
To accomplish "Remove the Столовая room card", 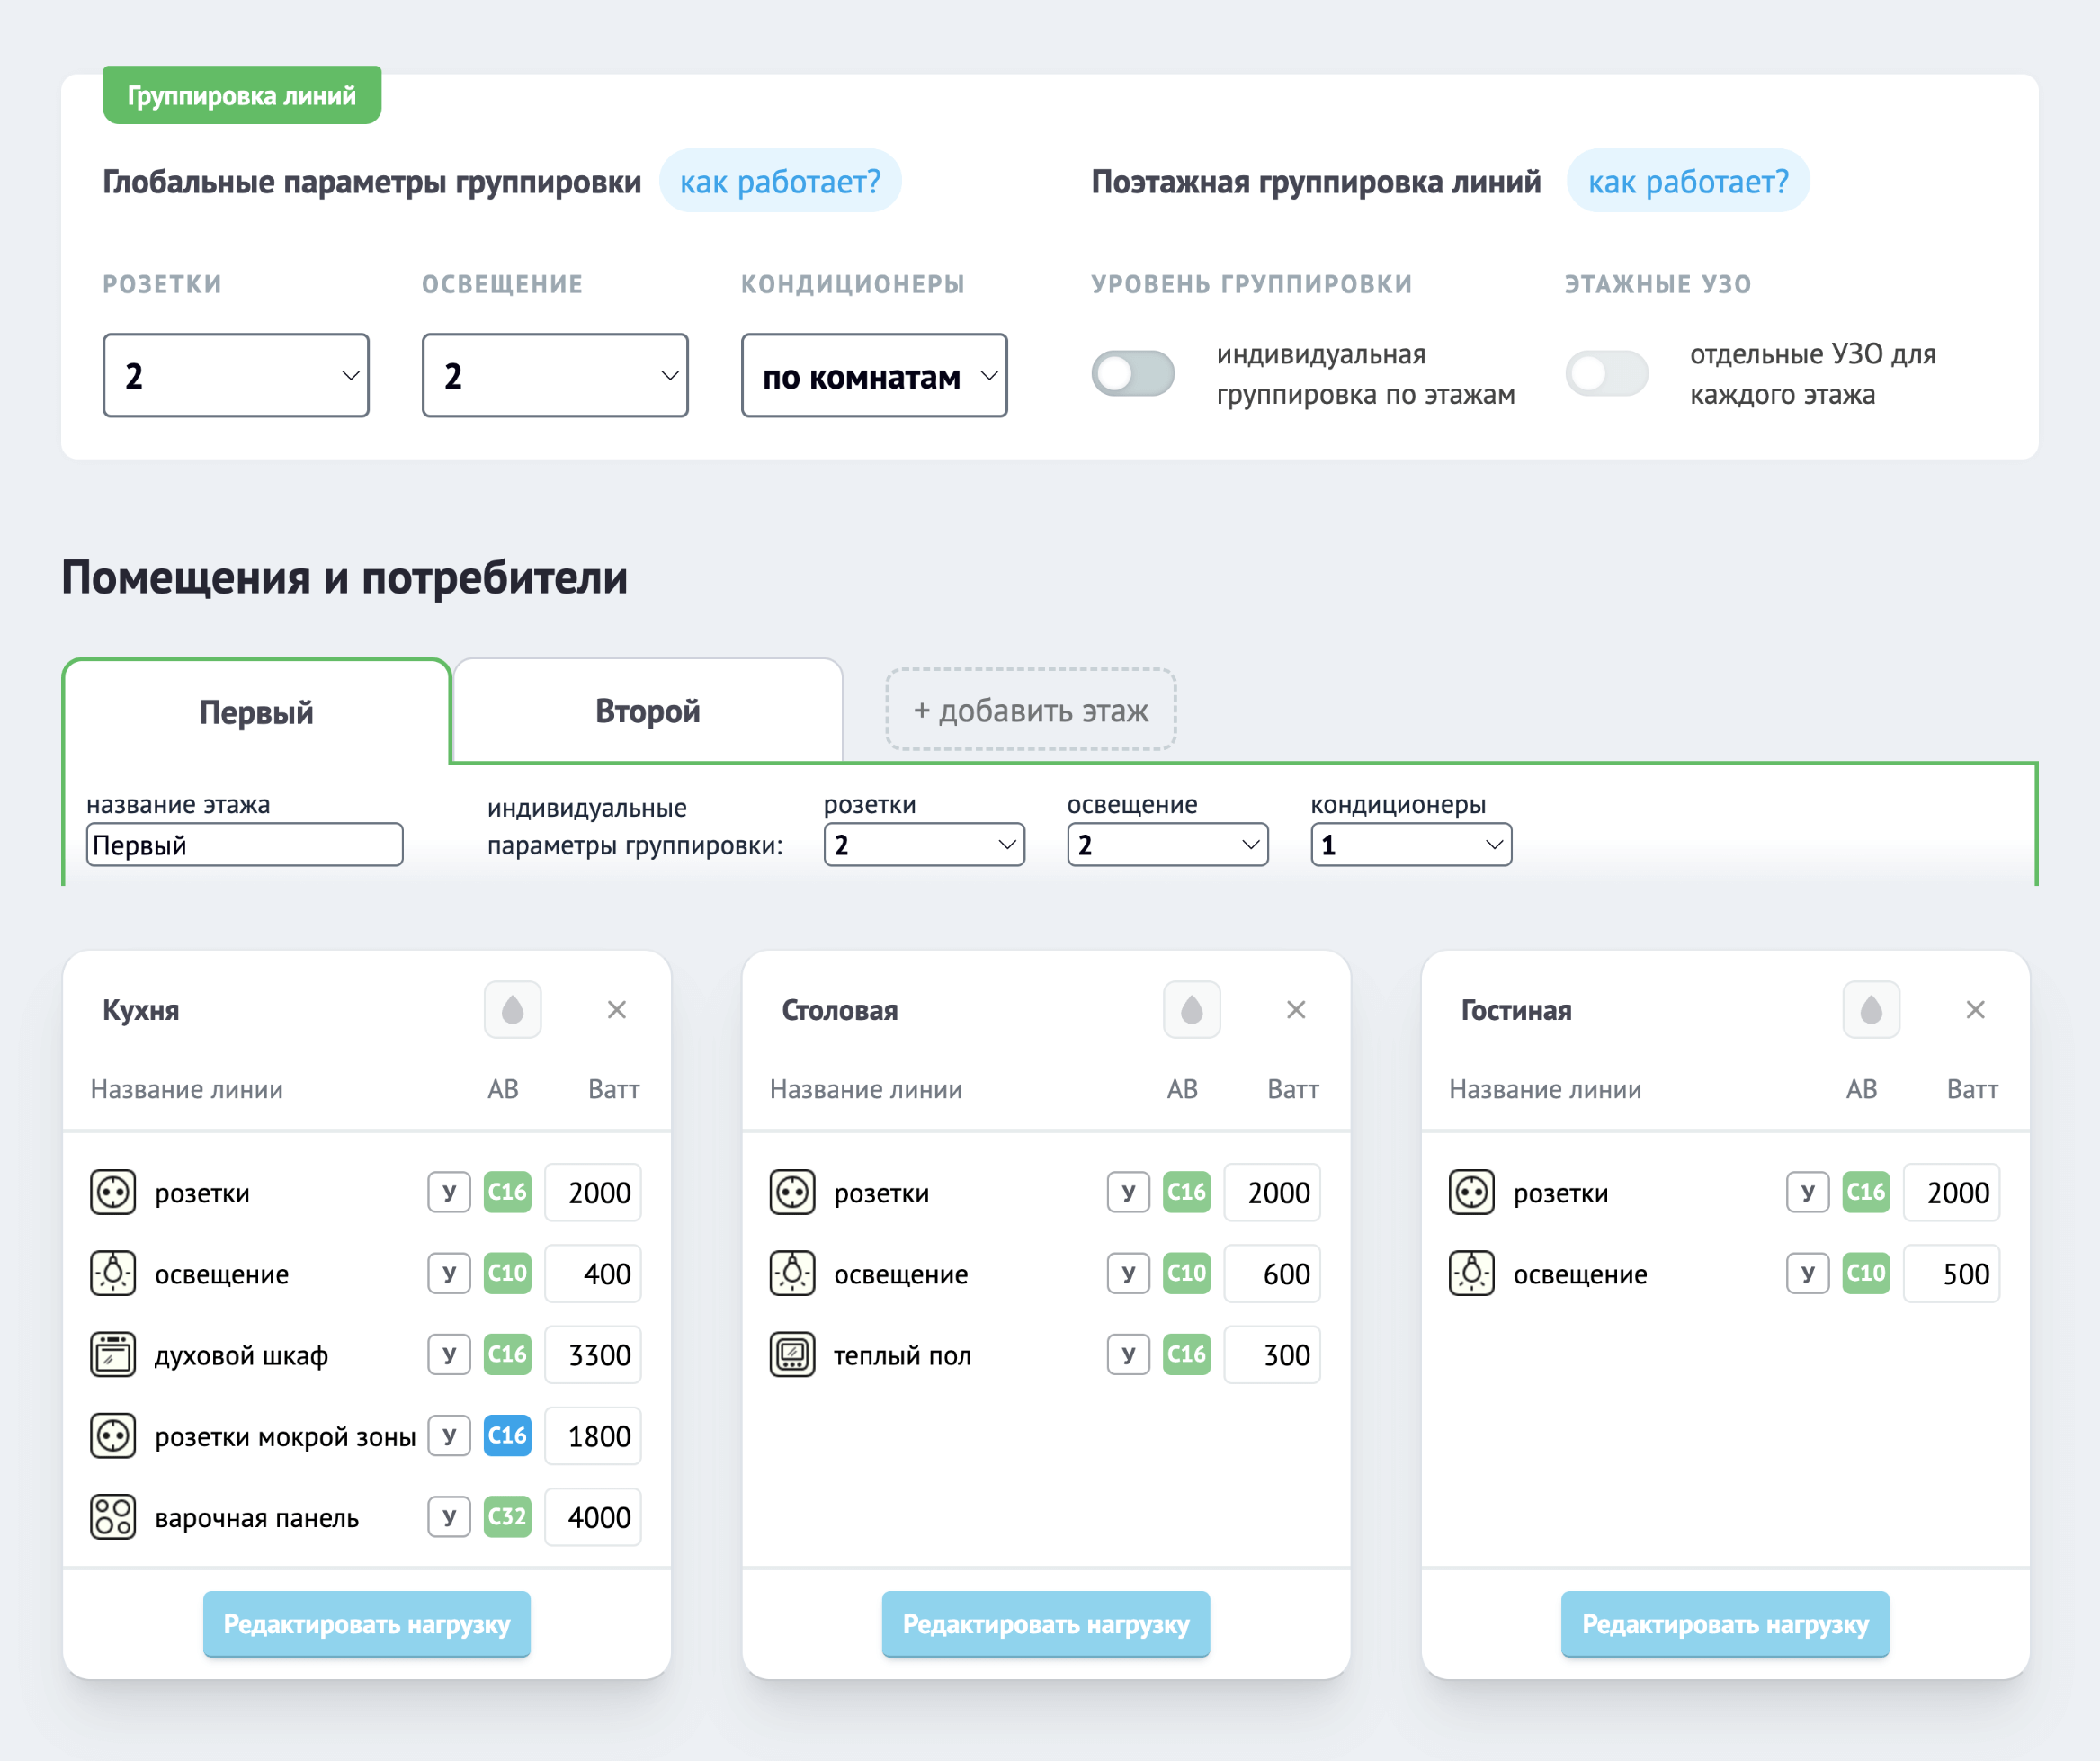I will point(1296,1010).
